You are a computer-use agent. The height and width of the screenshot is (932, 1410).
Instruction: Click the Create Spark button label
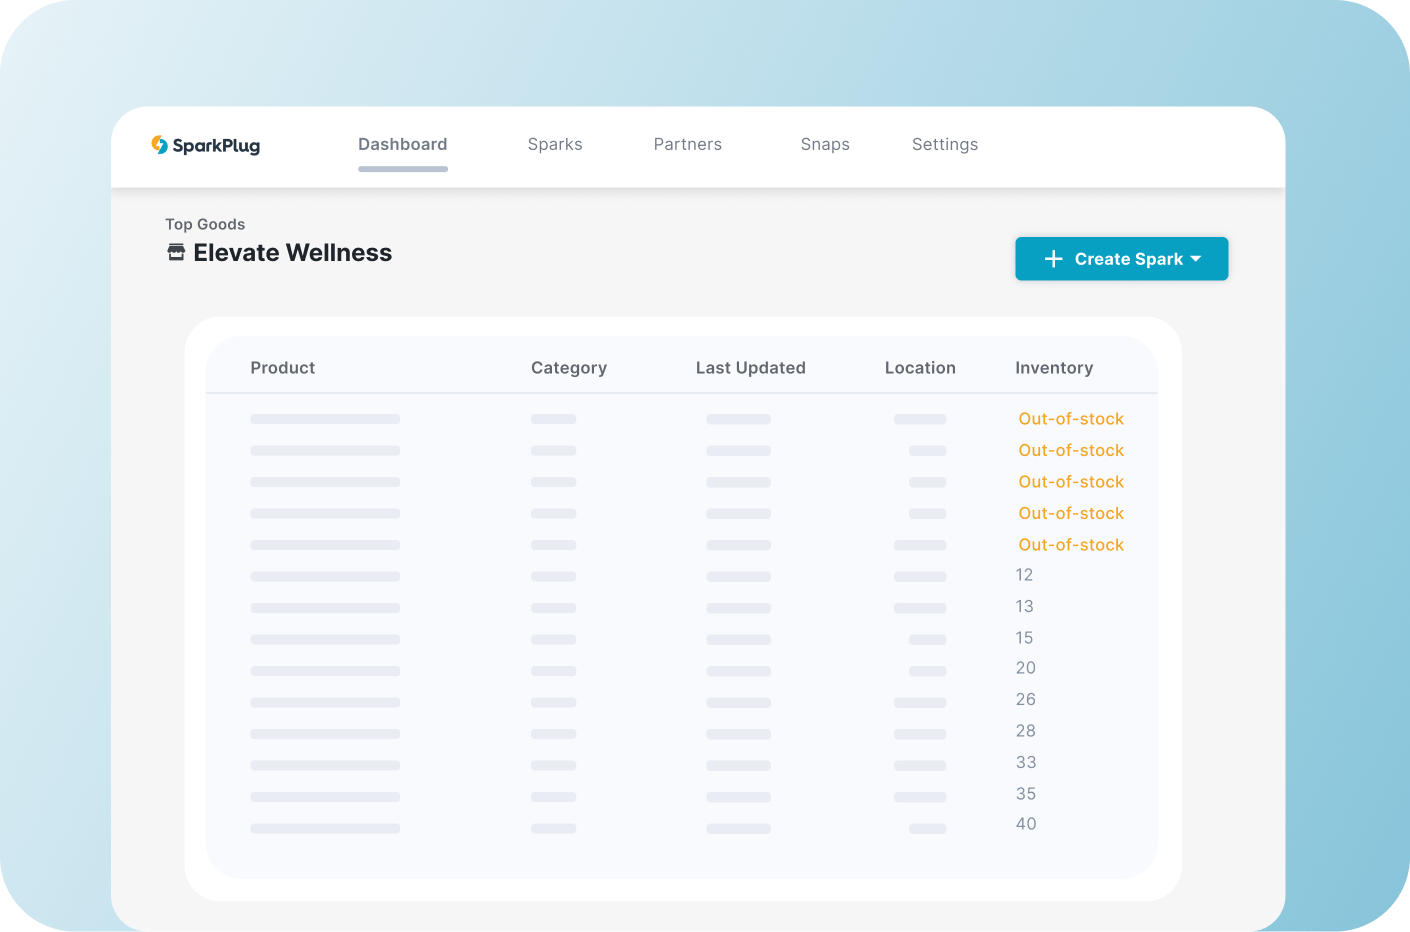(1129, 259)
